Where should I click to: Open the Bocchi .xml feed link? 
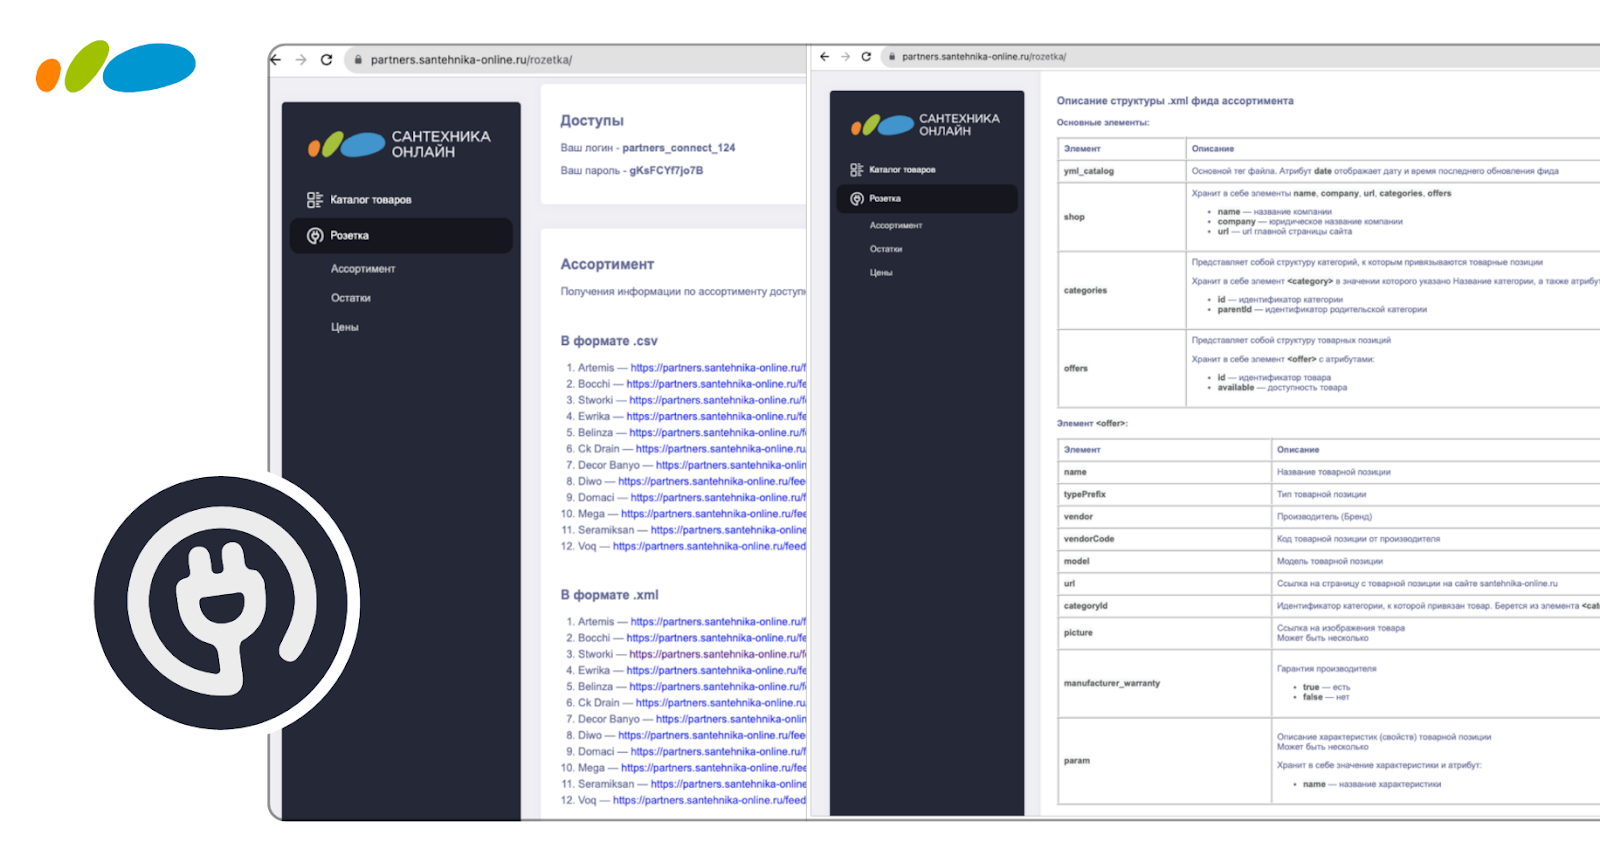715,638
